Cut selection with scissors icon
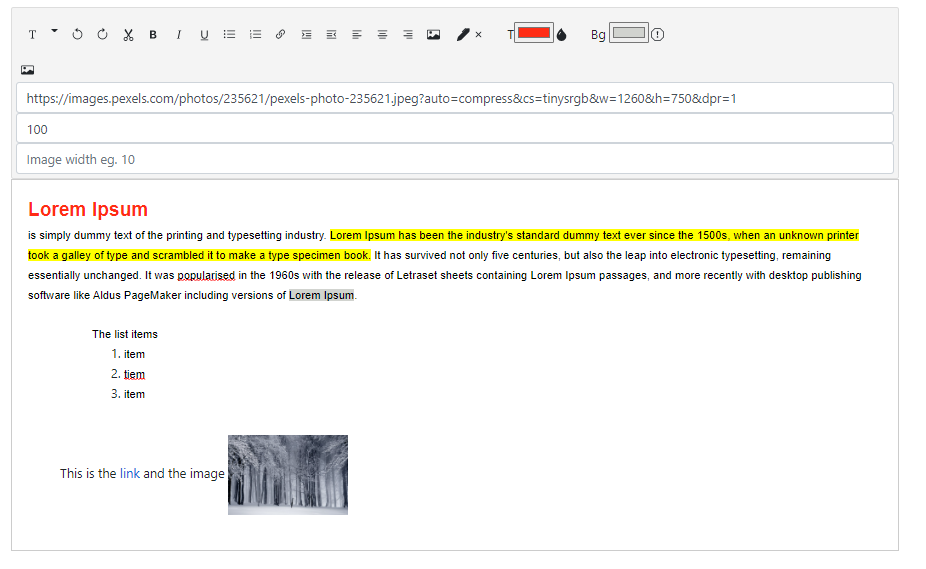This screenshot has height=569, width=926. [x=128, y=35]
